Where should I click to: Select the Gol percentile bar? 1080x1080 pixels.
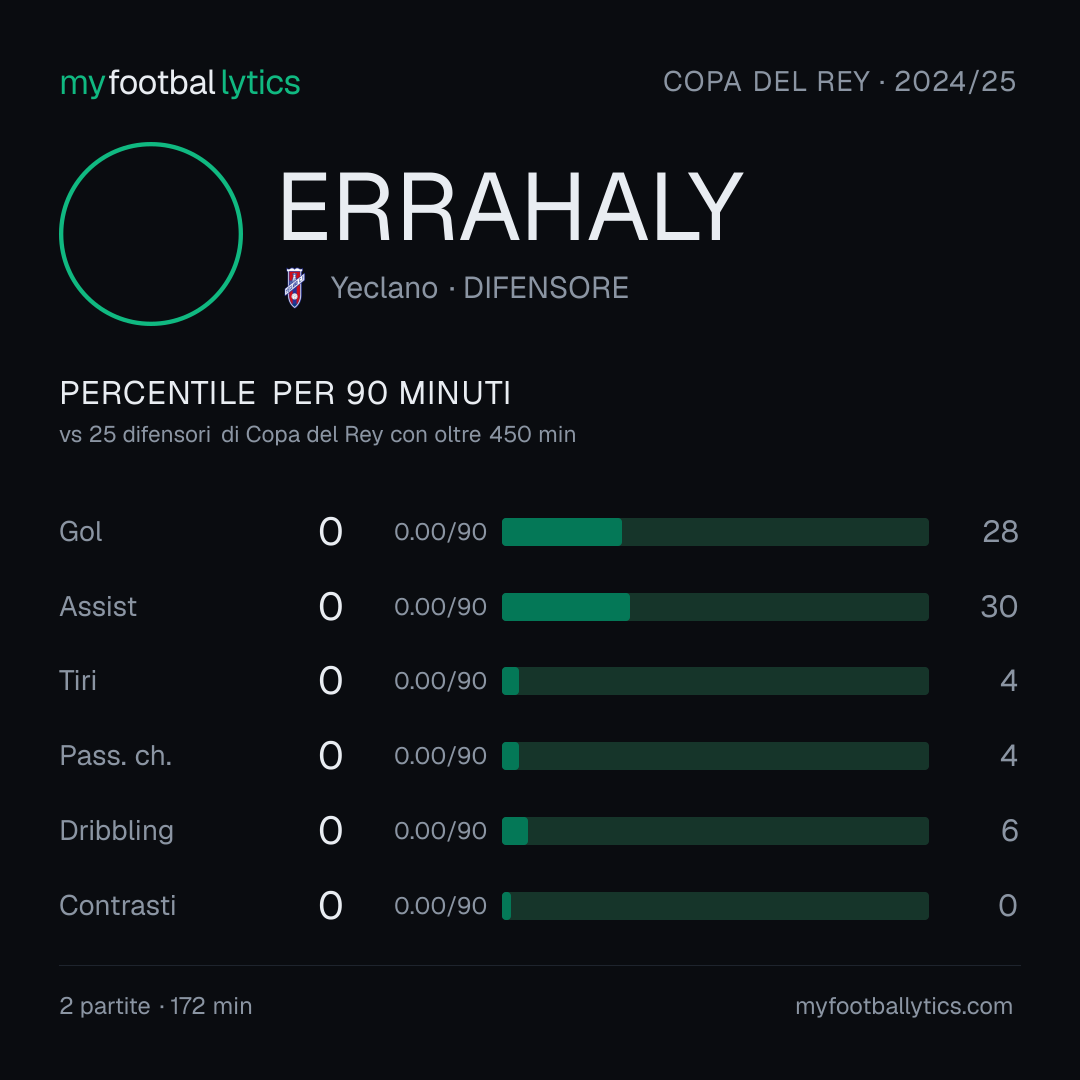click(715, 532)
